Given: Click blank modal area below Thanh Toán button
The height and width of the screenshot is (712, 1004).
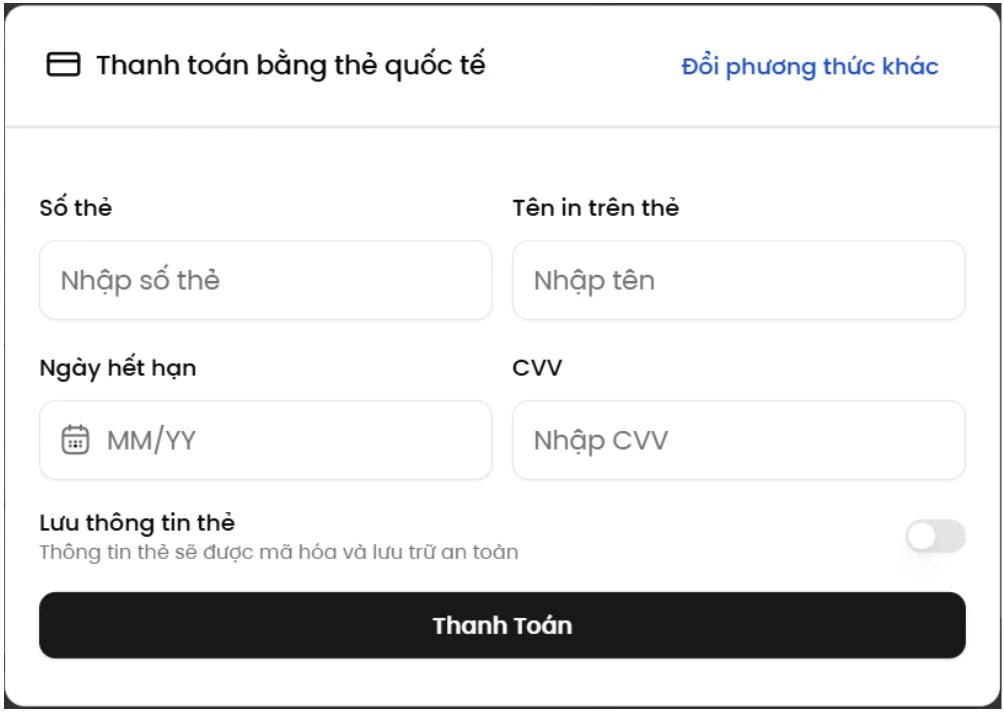Looking at the screenshot, I should click(502, 681).
